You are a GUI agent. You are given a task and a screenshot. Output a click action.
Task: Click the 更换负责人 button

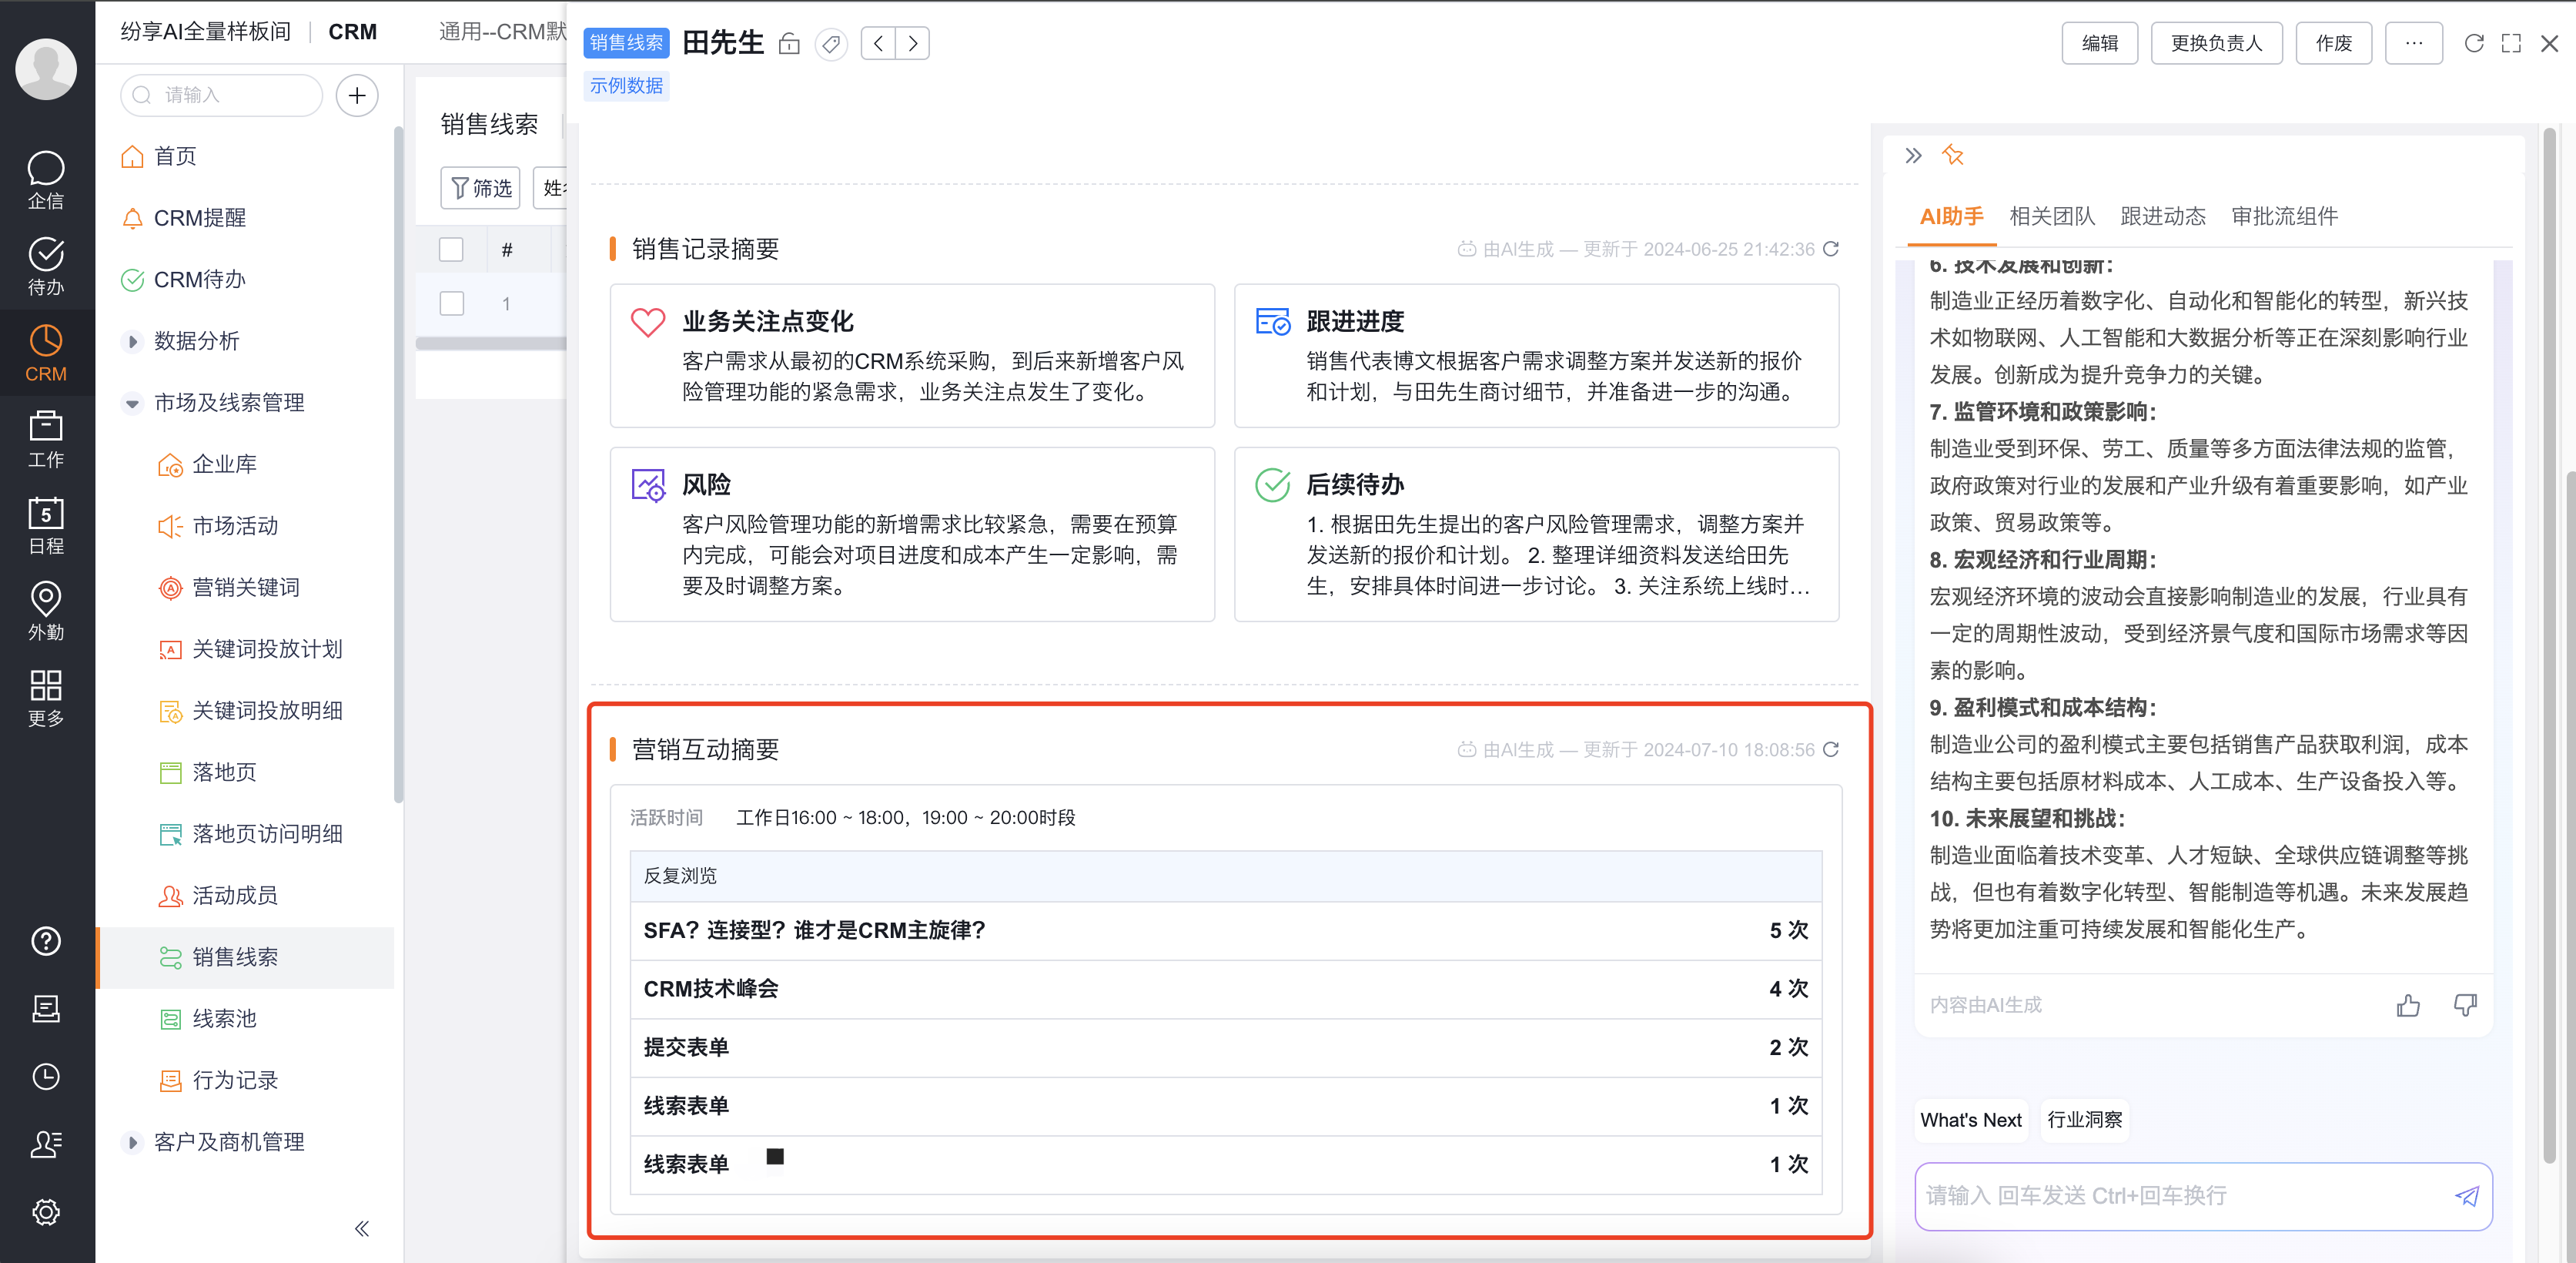click(2216, 44)
